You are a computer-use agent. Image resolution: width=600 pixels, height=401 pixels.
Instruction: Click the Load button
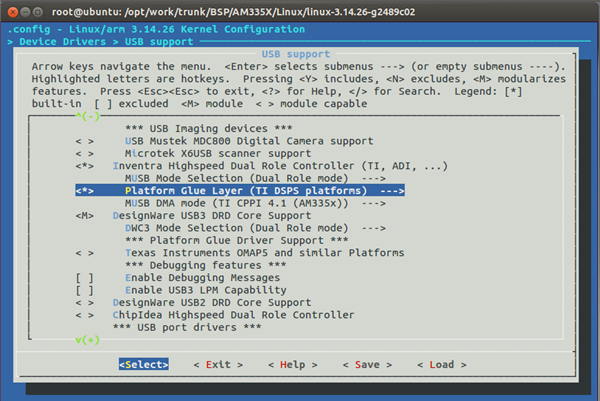(x=442, y=365)
